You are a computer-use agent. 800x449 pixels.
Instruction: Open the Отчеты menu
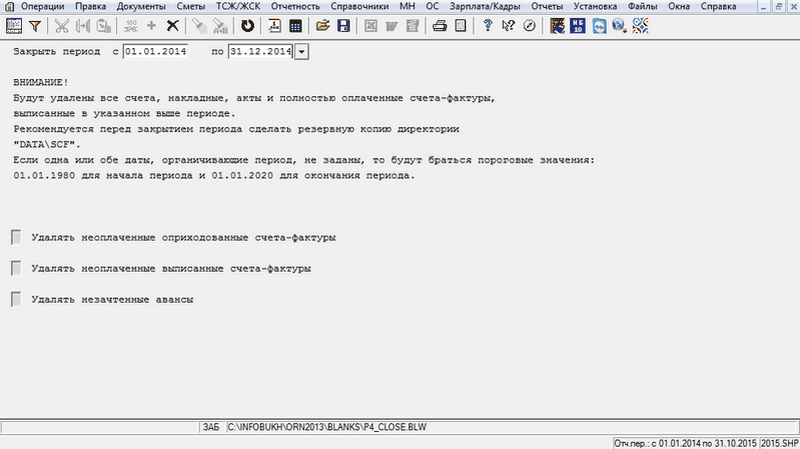(546, 7)
